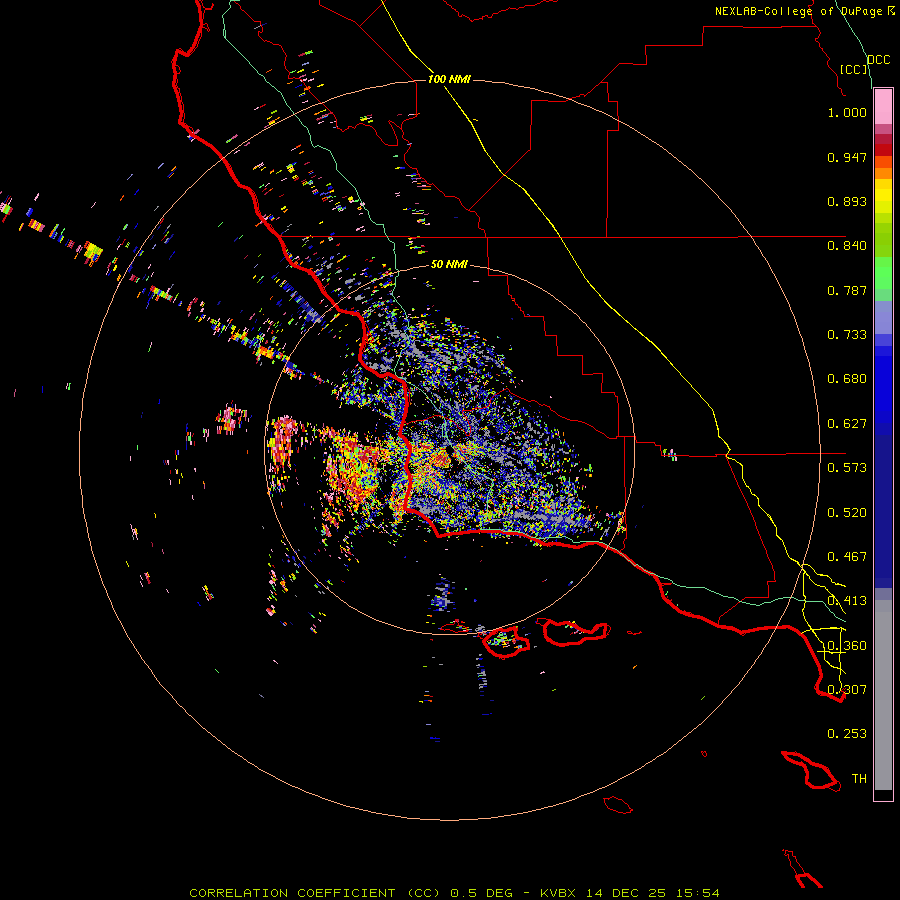This screenshot has height=900, width=900.
Task: Click the 0.413 scale value
Action: pos(847,601)
